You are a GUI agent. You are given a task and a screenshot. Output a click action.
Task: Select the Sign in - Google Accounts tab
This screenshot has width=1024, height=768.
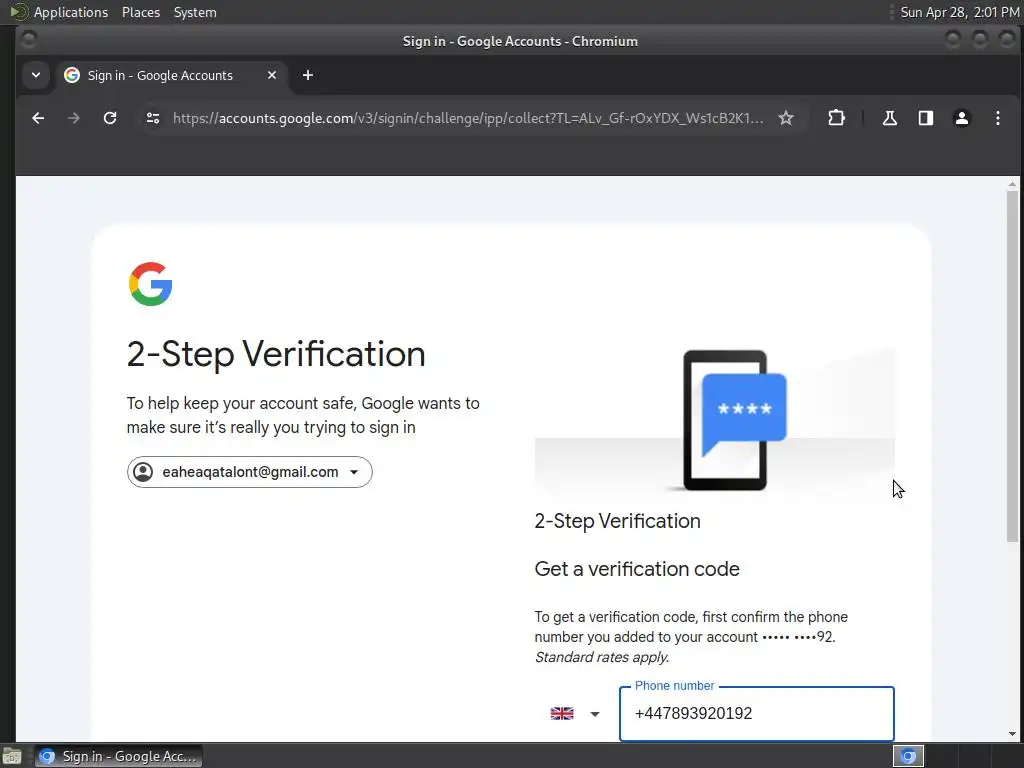click(170, 75)
